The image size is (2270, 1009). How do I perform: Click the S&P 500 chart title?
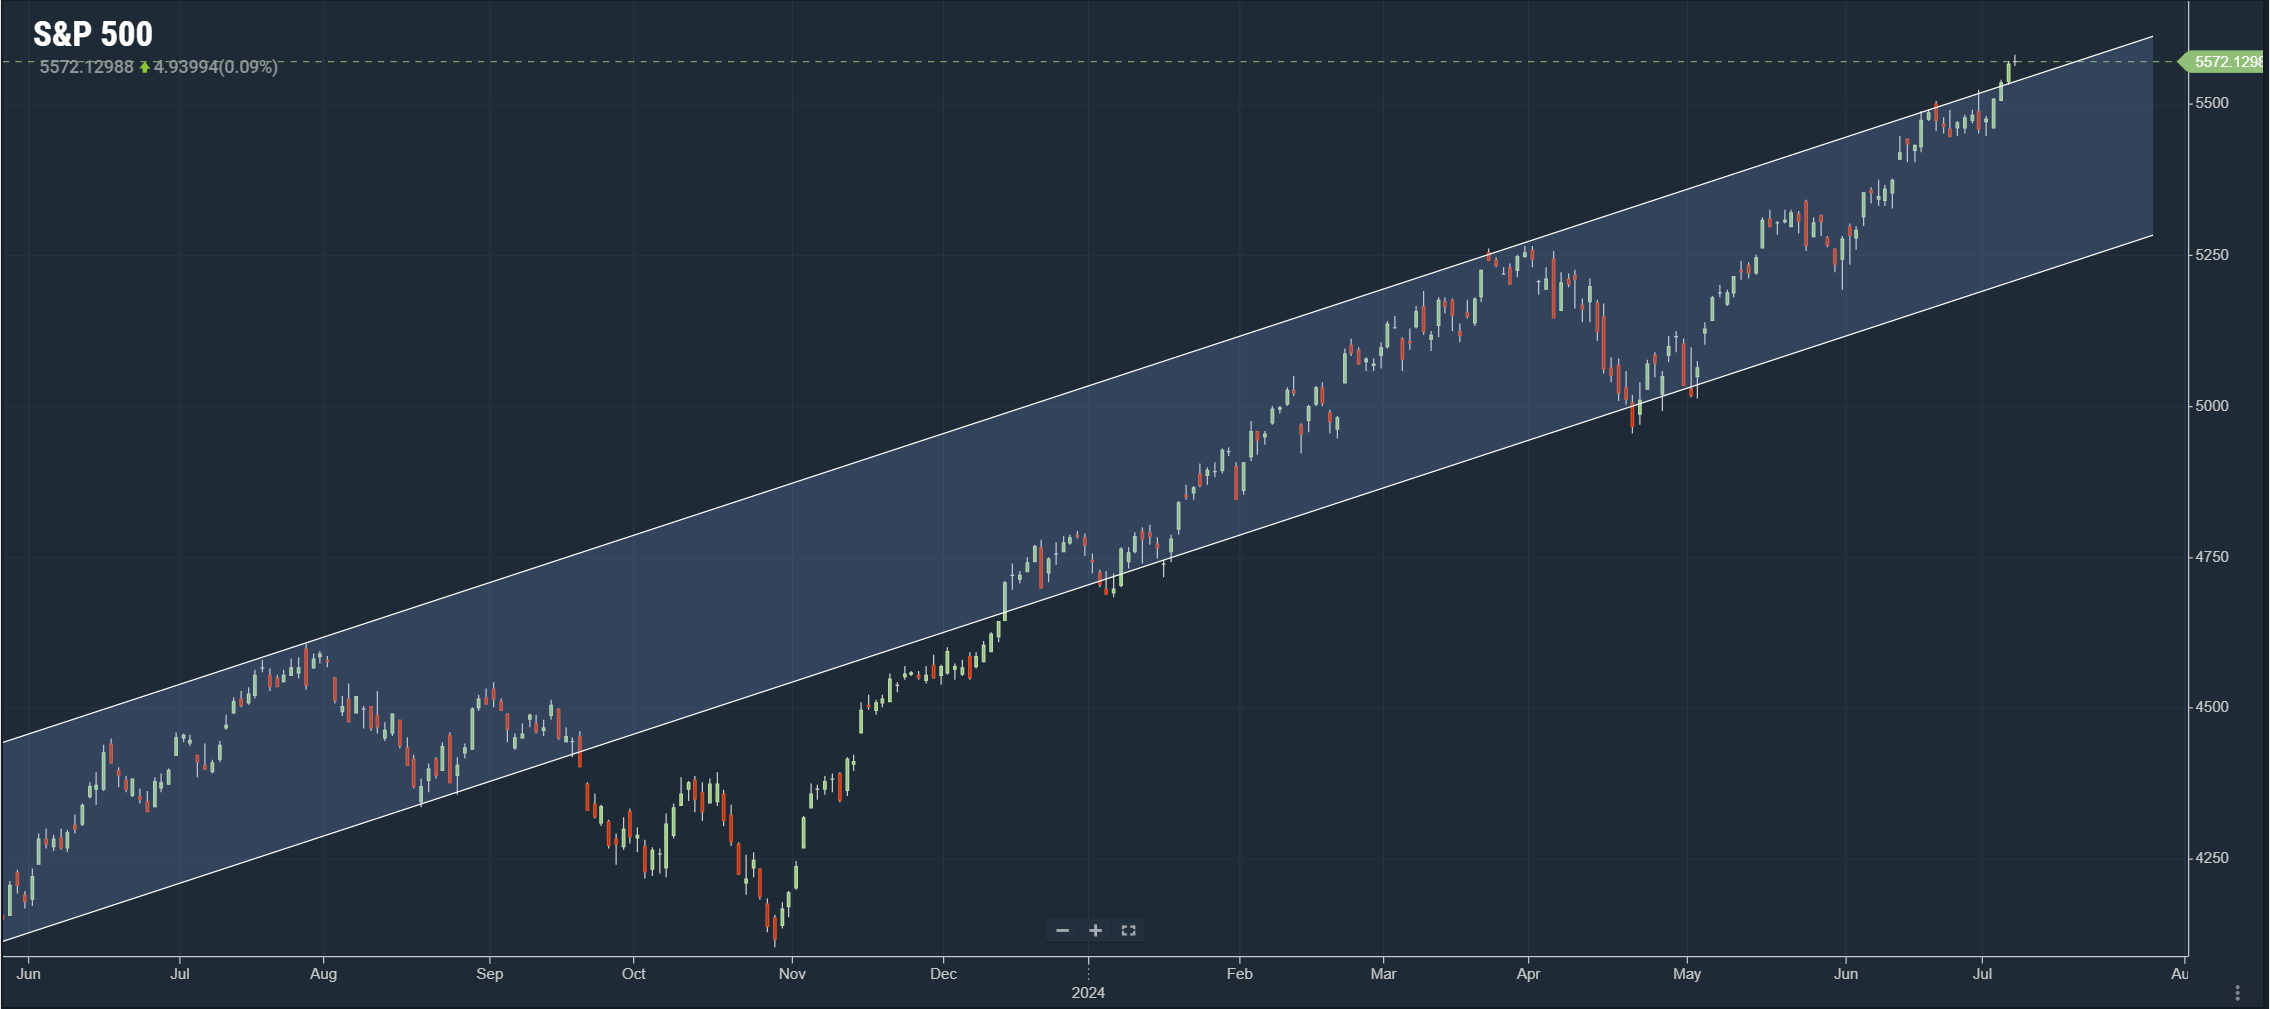click(x=93, y=34)
